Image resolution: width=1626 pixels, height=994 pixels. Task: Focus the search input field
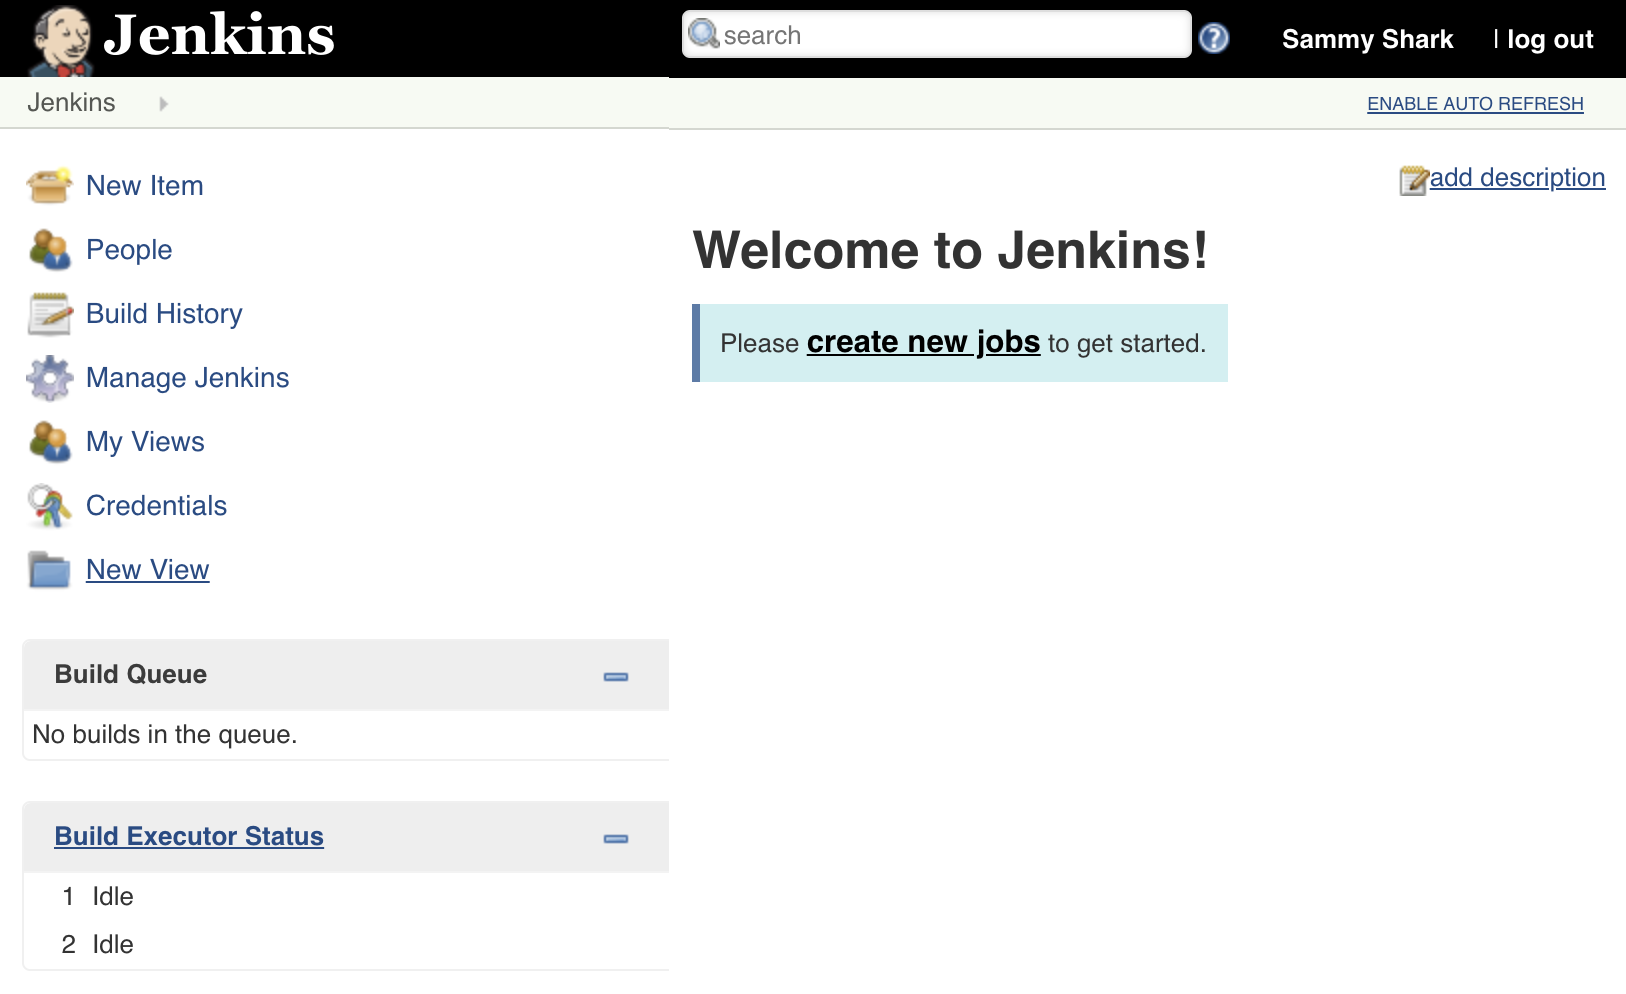pyautogui.click(x=937, y=35)
